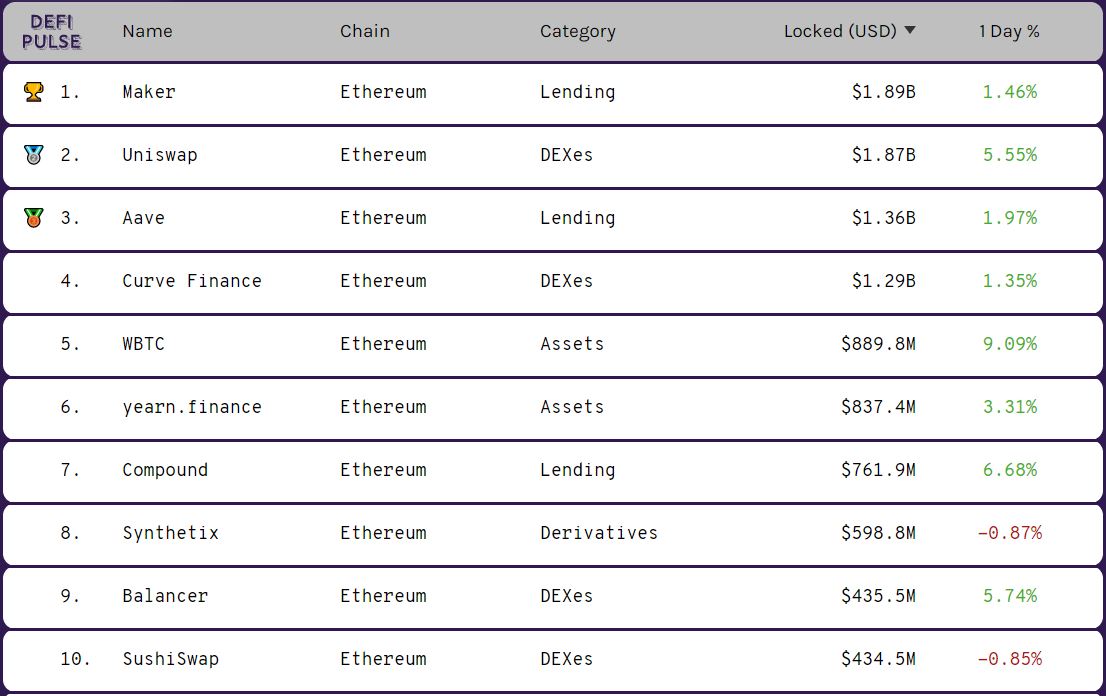Click Aave's $1.36B locked value
This screenshot has height=696, width=1106.
coord(883,218)
